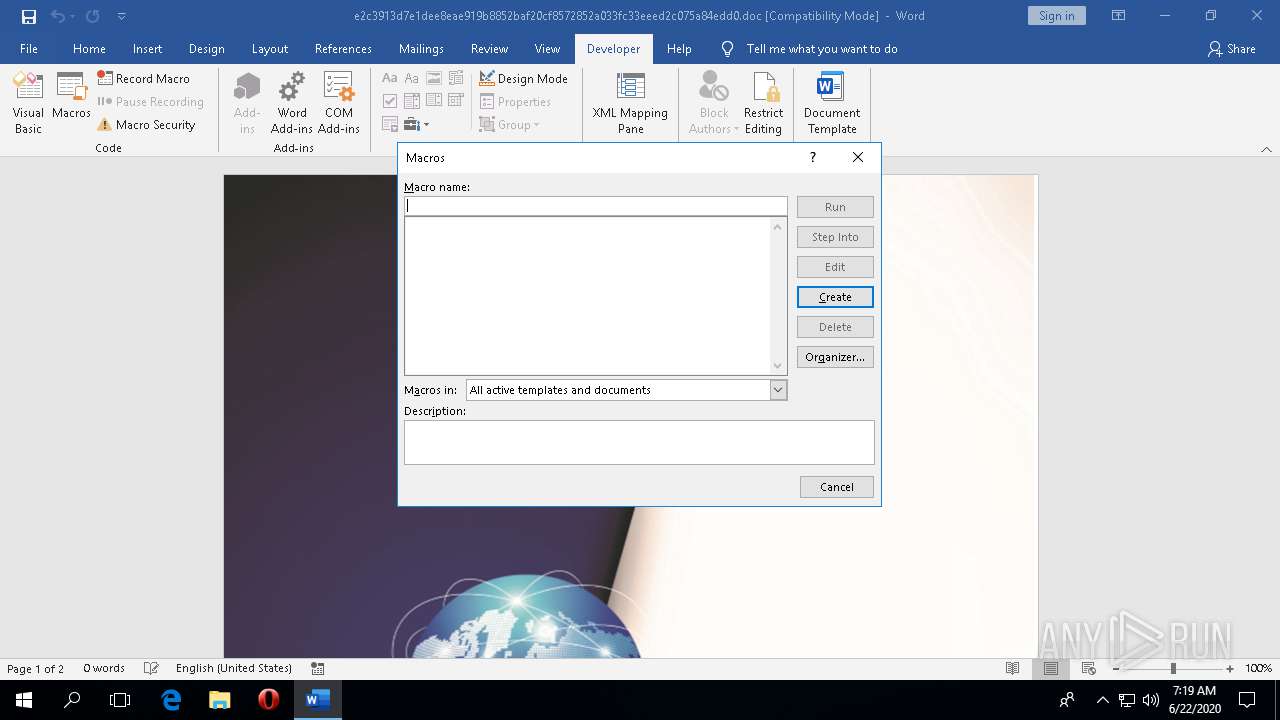
Task: Switch to Print Layout view
Action: (1050, 668)
